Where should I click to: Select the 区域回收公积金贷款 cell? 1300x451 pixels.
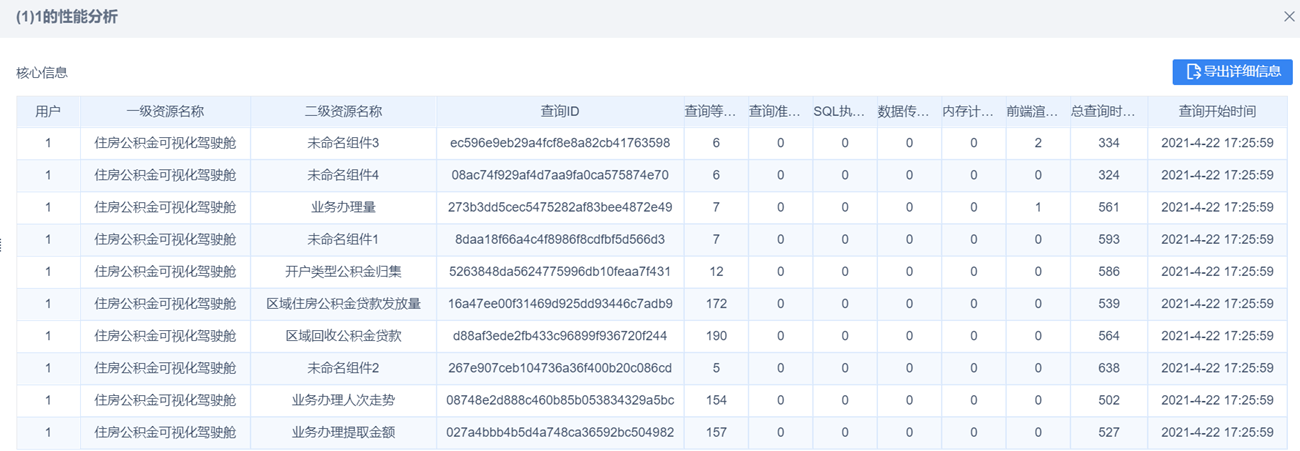[x=343, y=336]
